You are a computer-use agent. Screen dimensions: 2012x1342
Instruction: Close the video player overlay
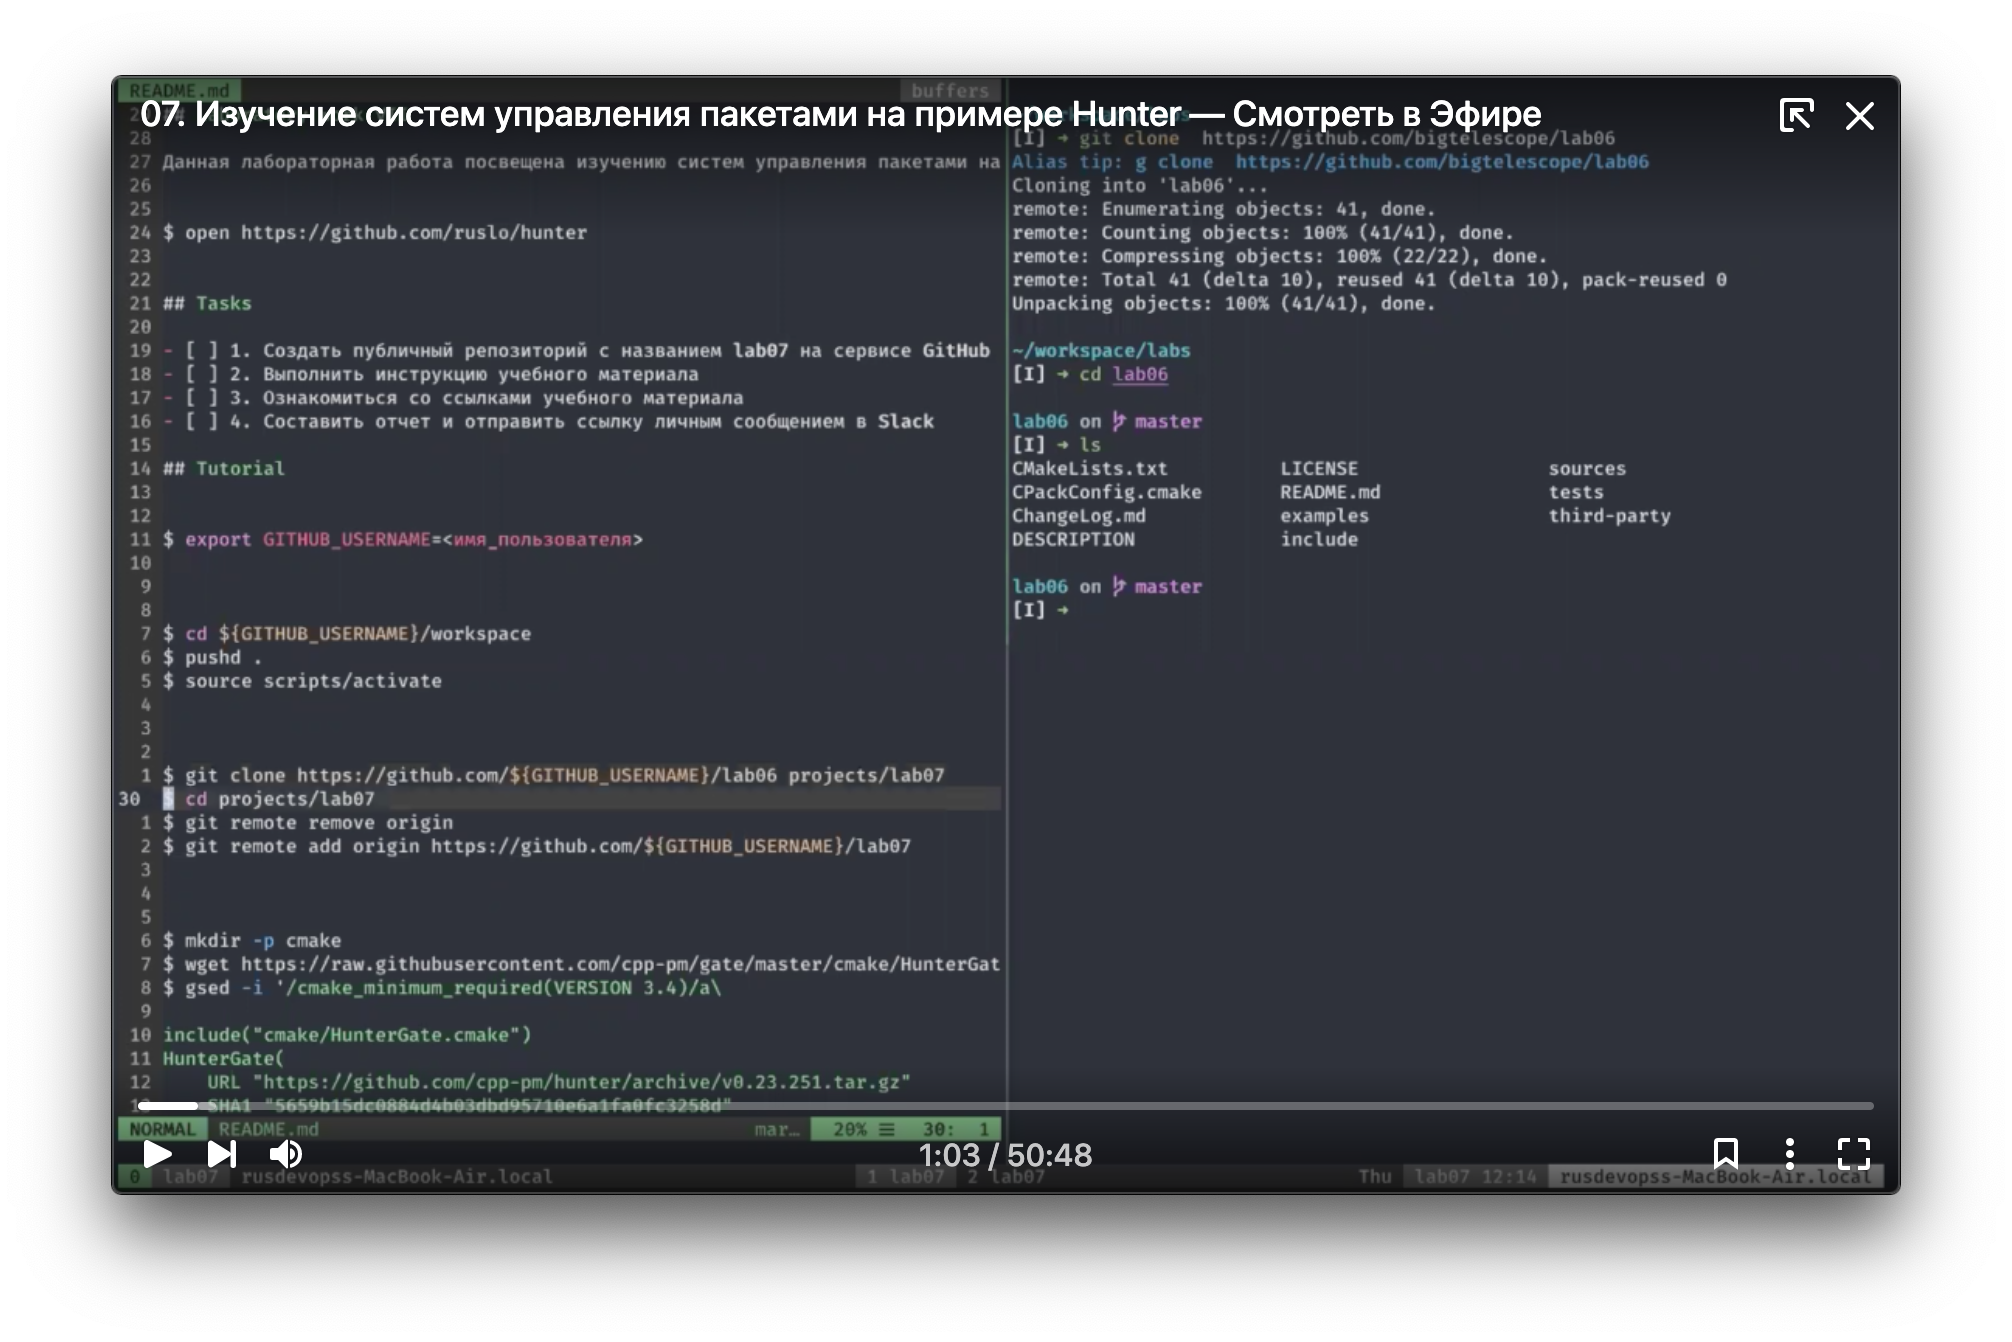click(x=1859, y=116)
